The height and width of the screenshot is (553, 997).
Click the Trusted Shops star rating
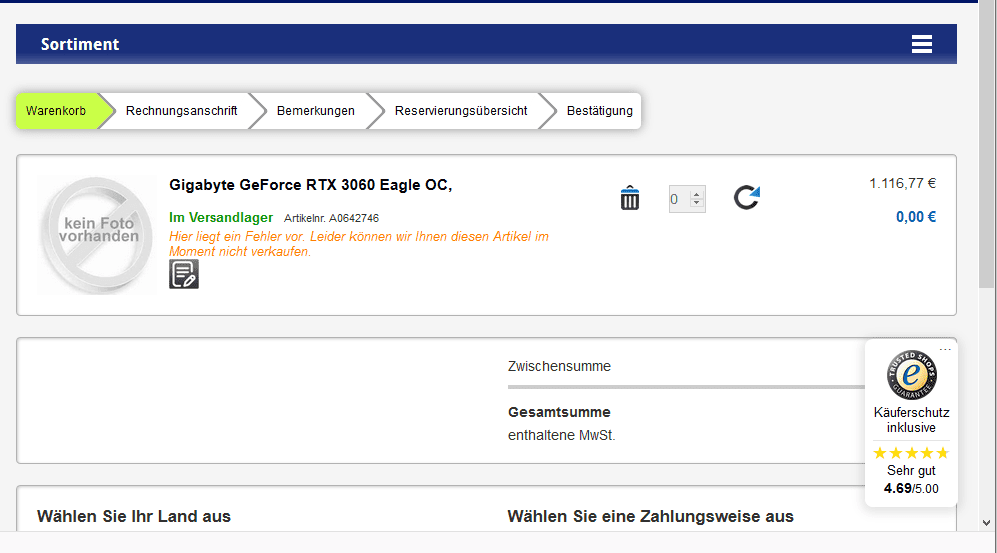(x=911, y=453)
